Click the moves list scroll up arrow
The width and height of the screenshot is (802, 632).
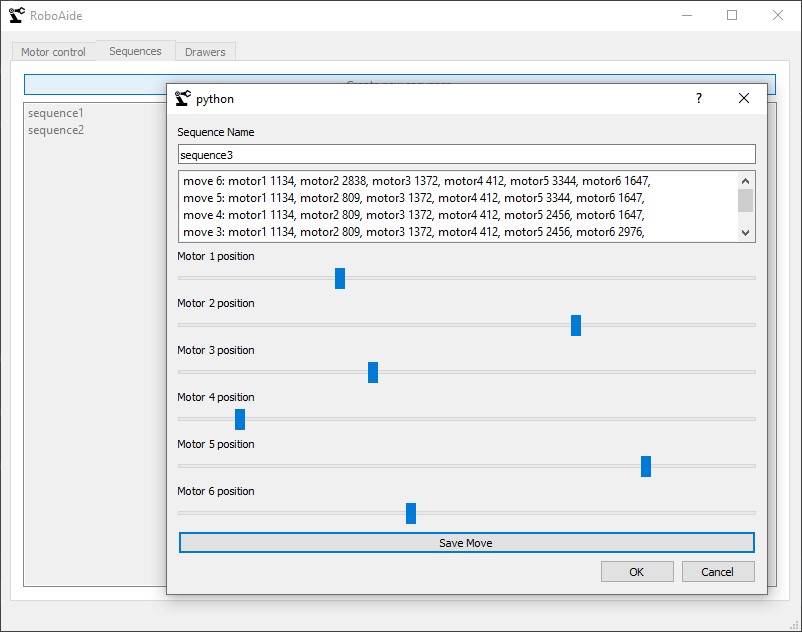(x=745, y=181)
